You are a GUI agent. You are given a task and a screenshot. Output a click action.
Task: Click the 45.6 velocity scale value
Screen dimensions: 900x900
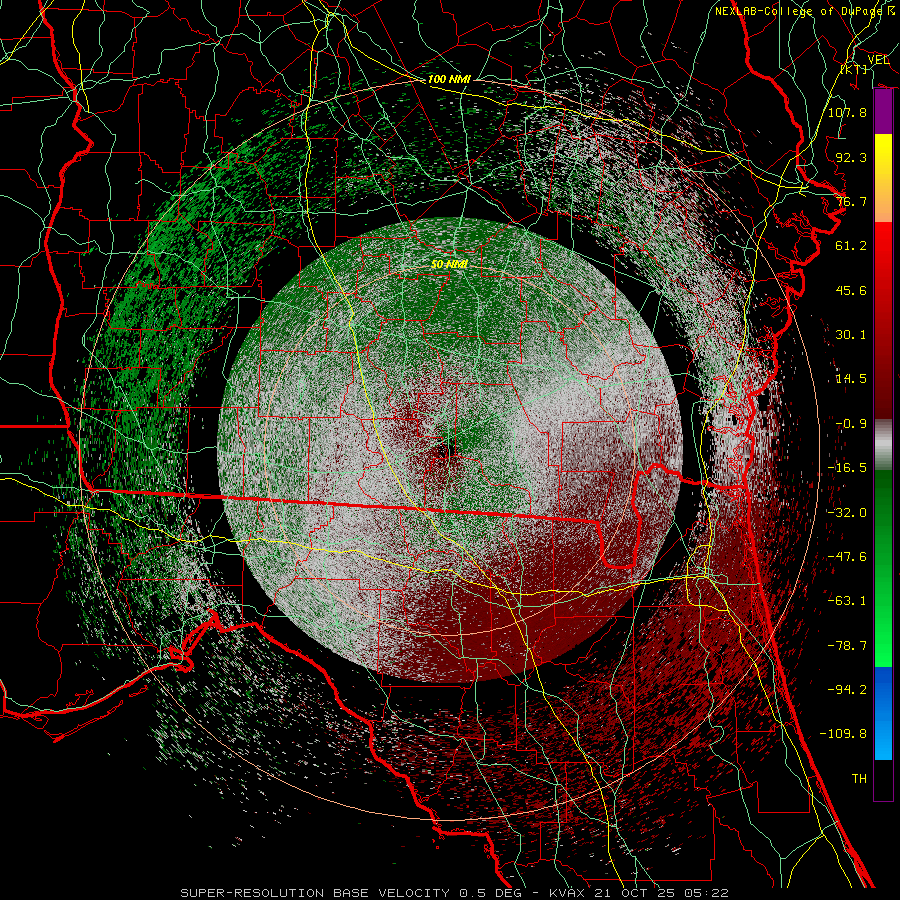click(x=851, y=290)
